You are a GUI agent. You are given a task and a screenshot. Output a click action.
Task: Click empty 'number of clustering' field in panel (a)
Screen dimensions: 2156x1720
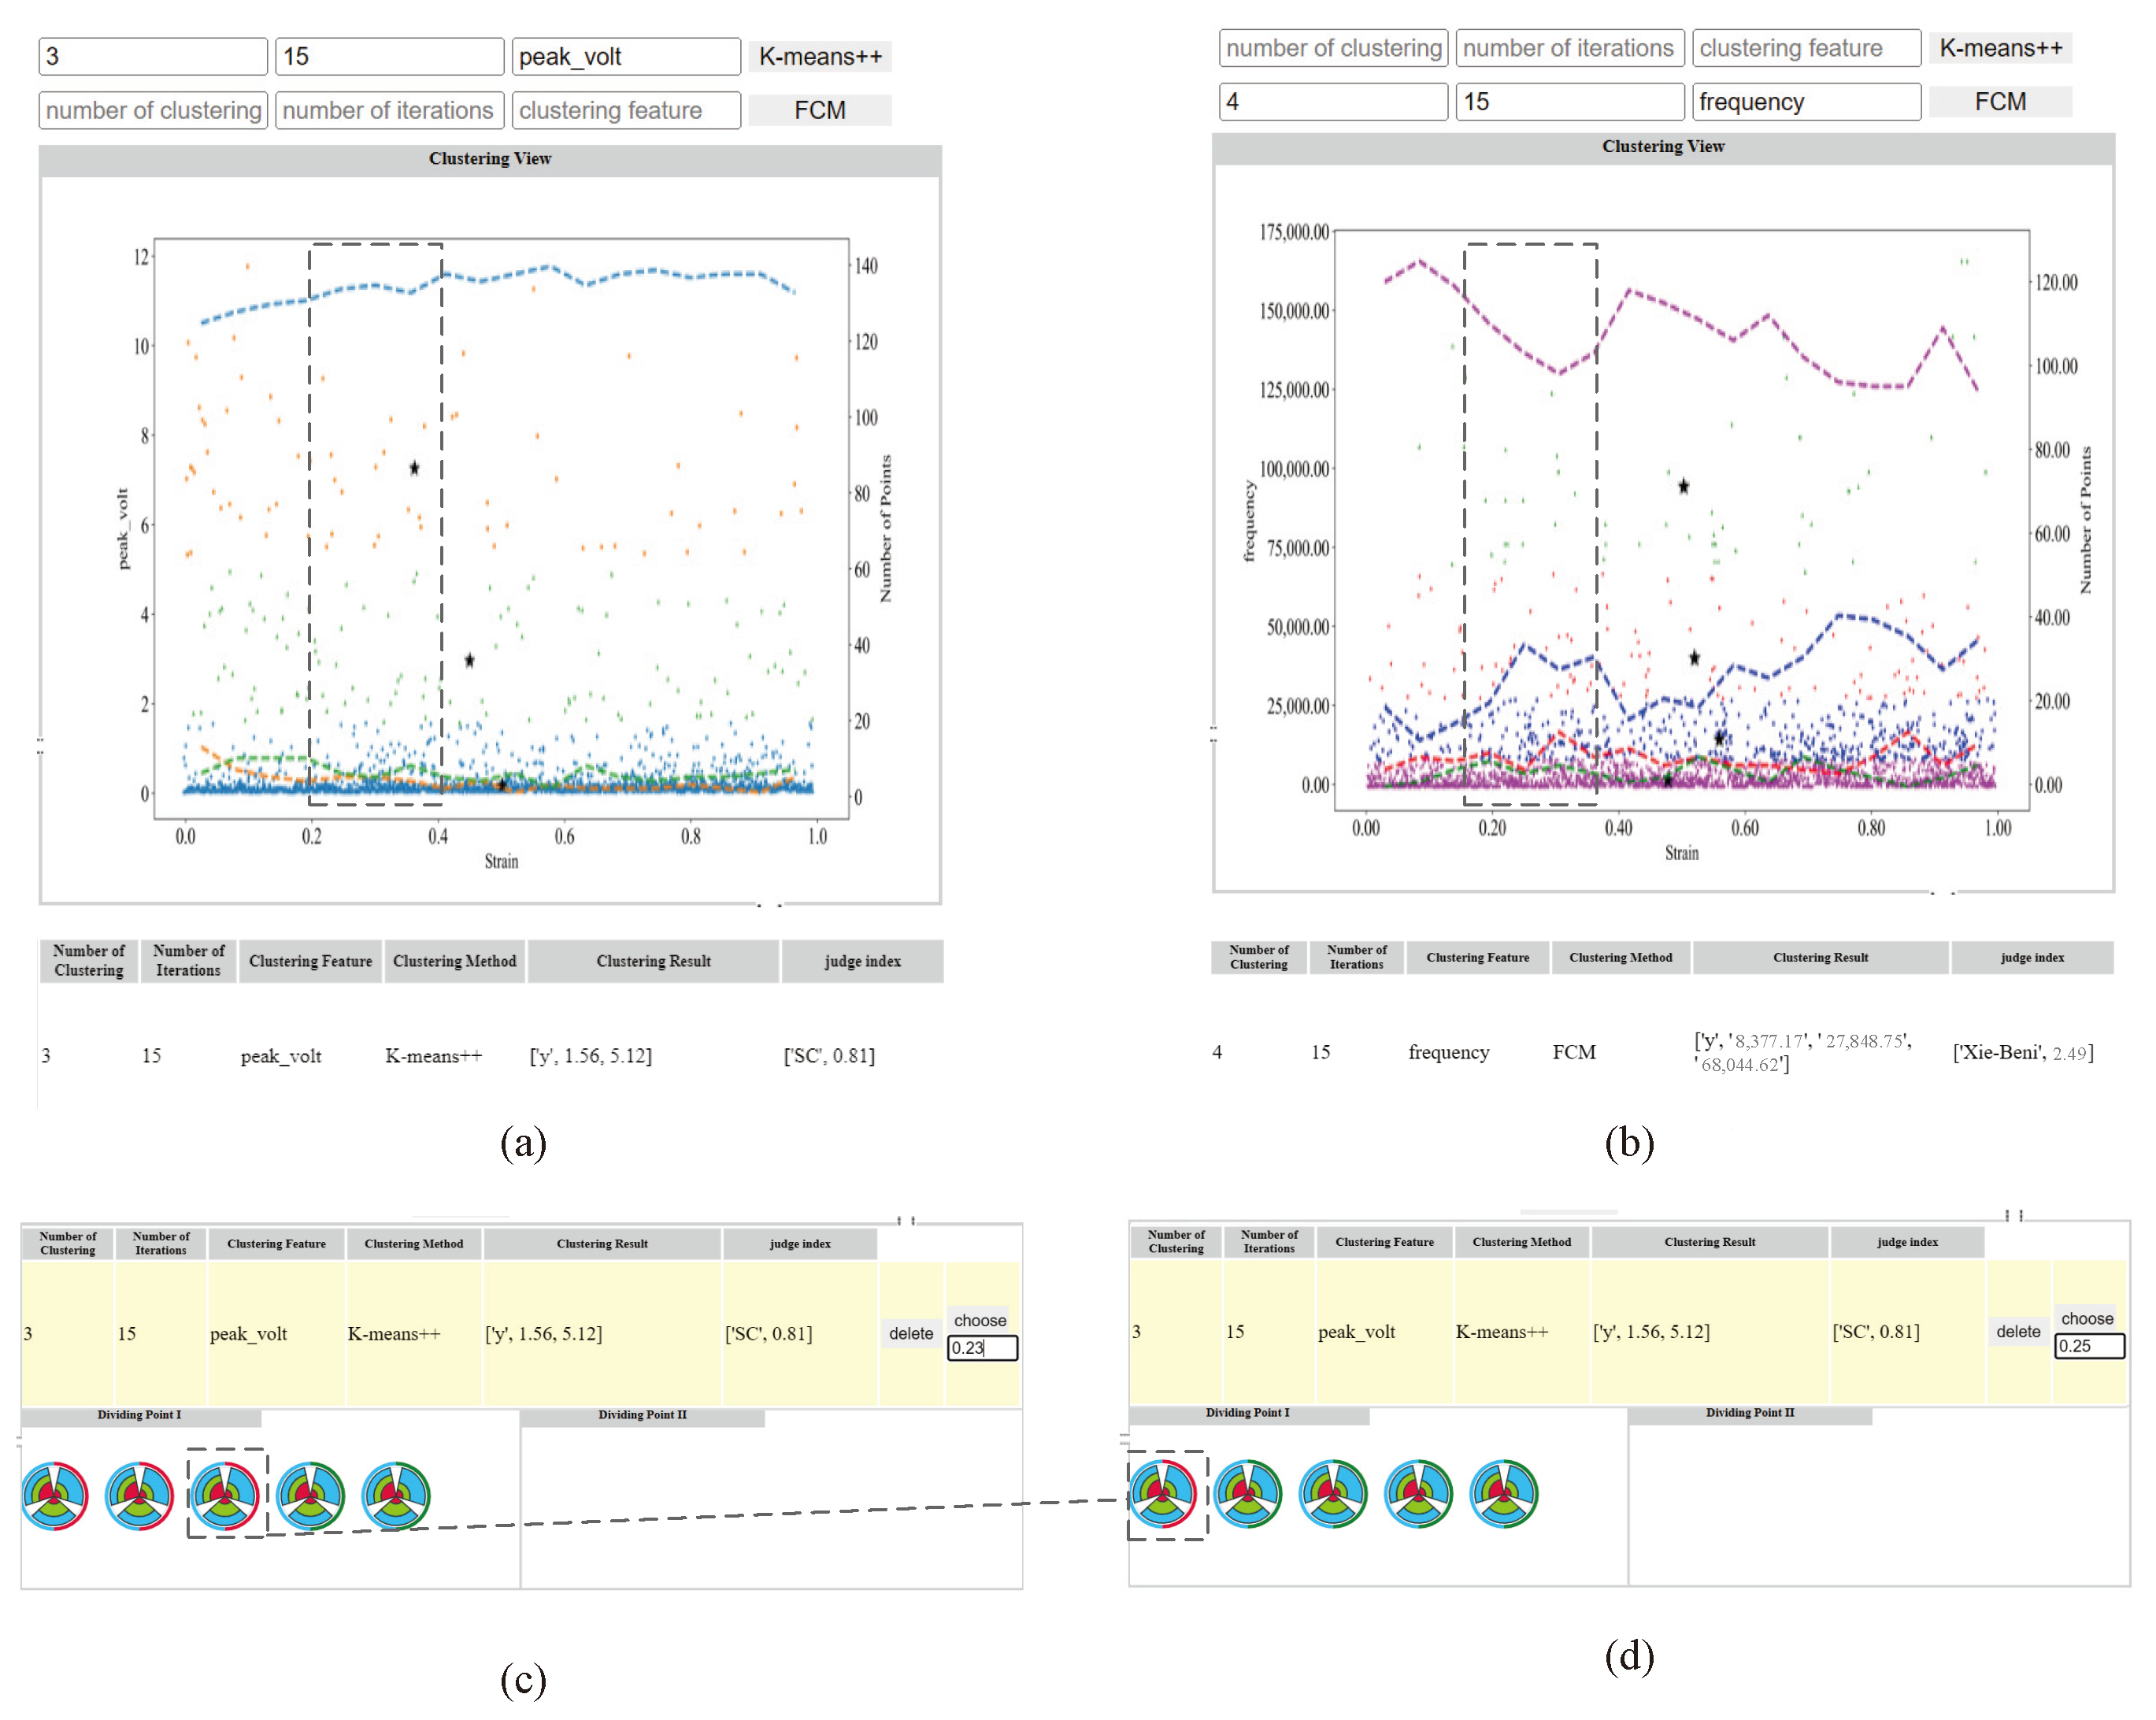tap(154, 110)
